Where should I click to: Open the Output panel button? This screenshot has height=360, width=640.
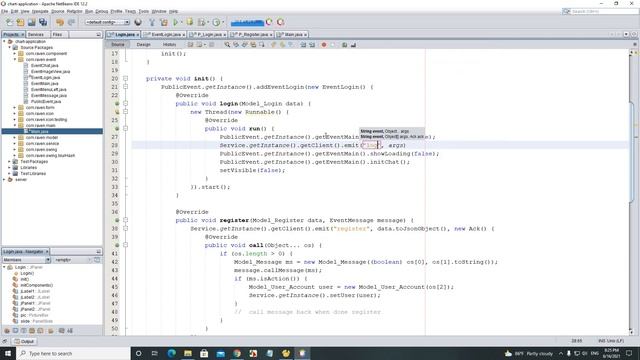(24, 341)
